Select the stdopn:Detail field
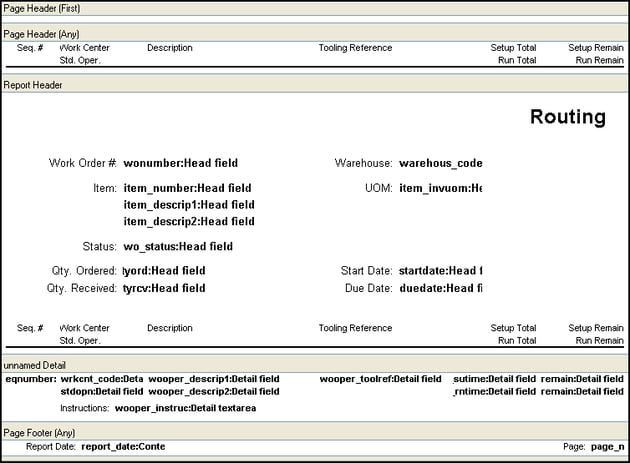Screen dimensions: 630x463 click(102, 391)
